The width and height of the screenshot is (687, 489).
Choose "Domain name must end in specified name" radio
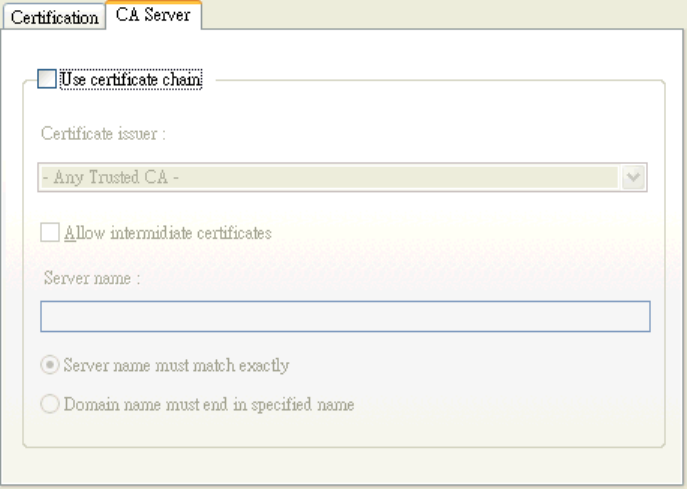[x=49, y=405]
